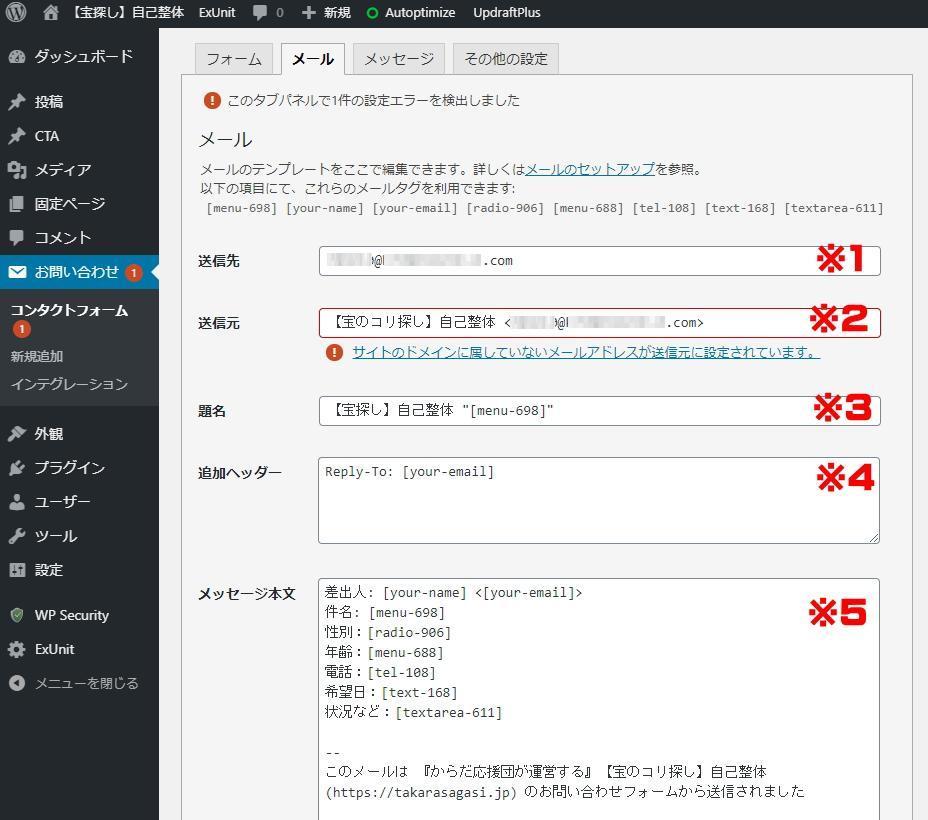Click the お問い合わせ envelope icon
Screen dimensions: 928x820
pyautogui.click(x=17, y=272)
